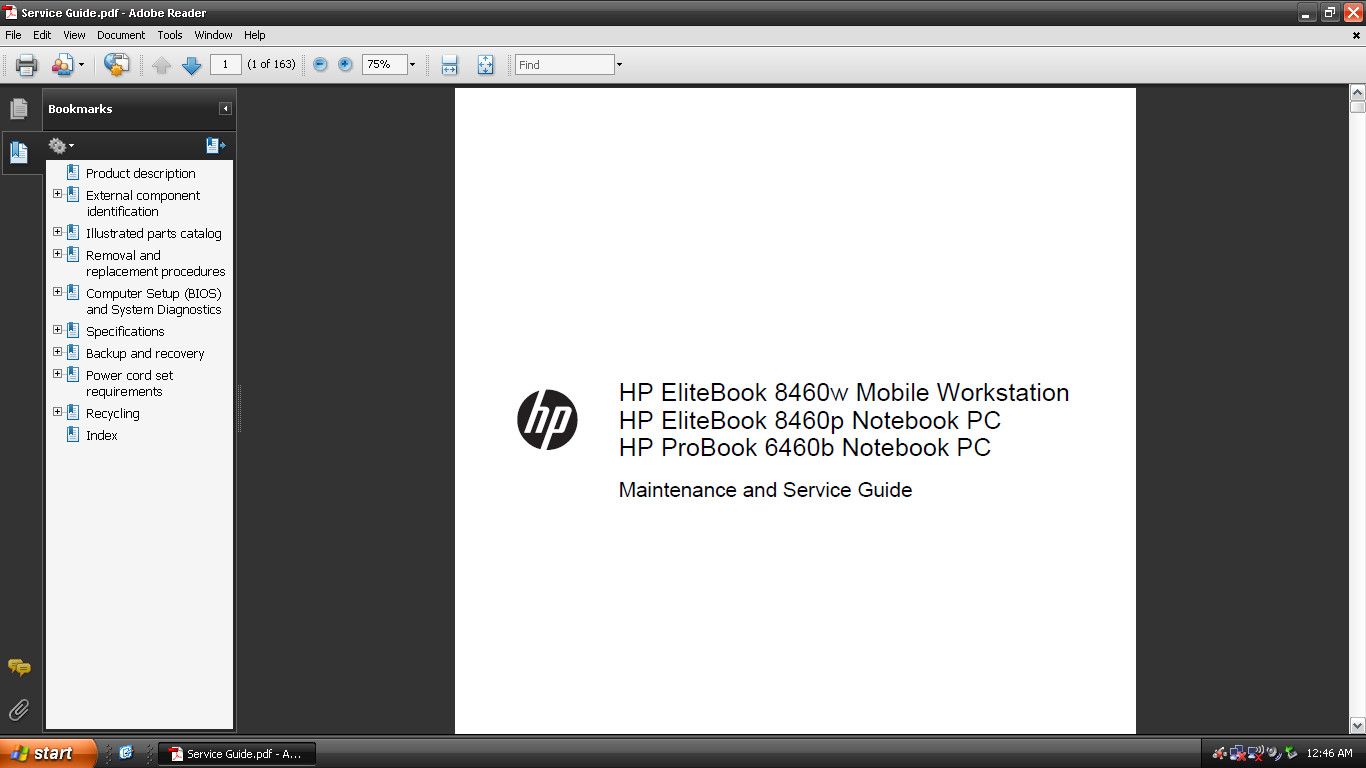Expand the Specifications bookmark node
This screenshot has height=768, width=1366.
(x=58, y=330)
